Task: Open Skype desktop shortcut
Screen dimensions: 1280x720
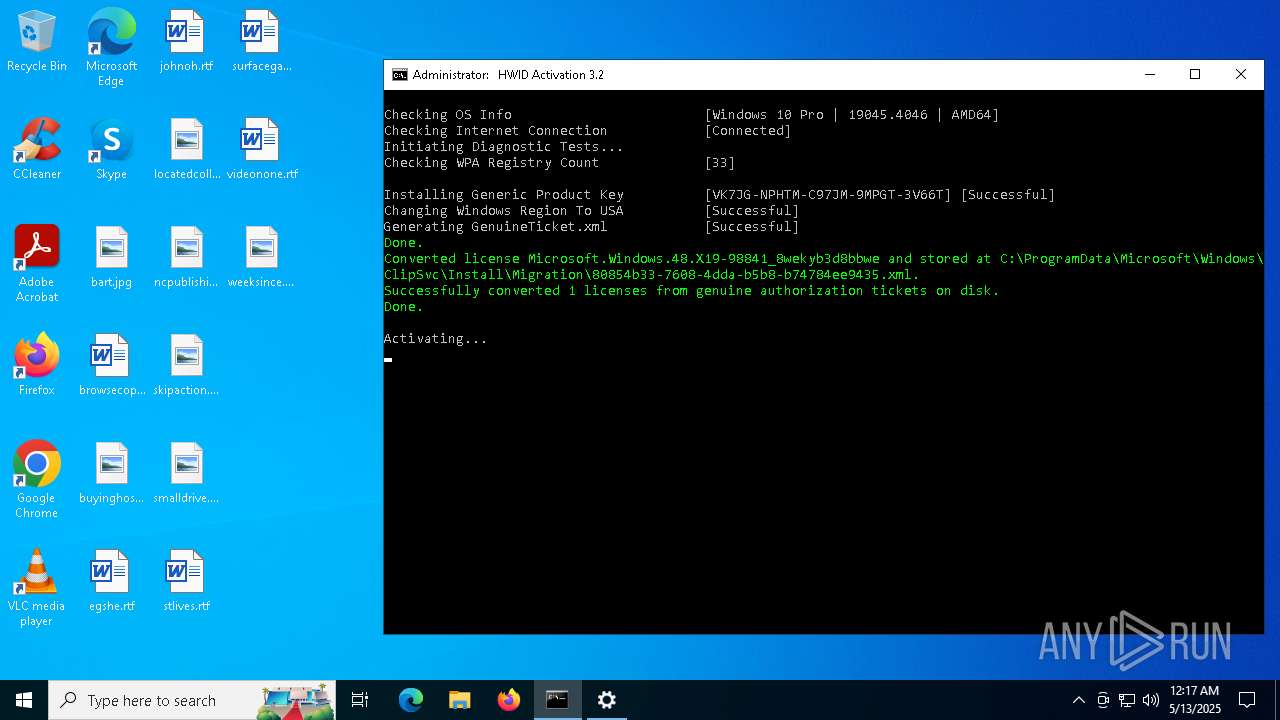Action: point(111,150)
